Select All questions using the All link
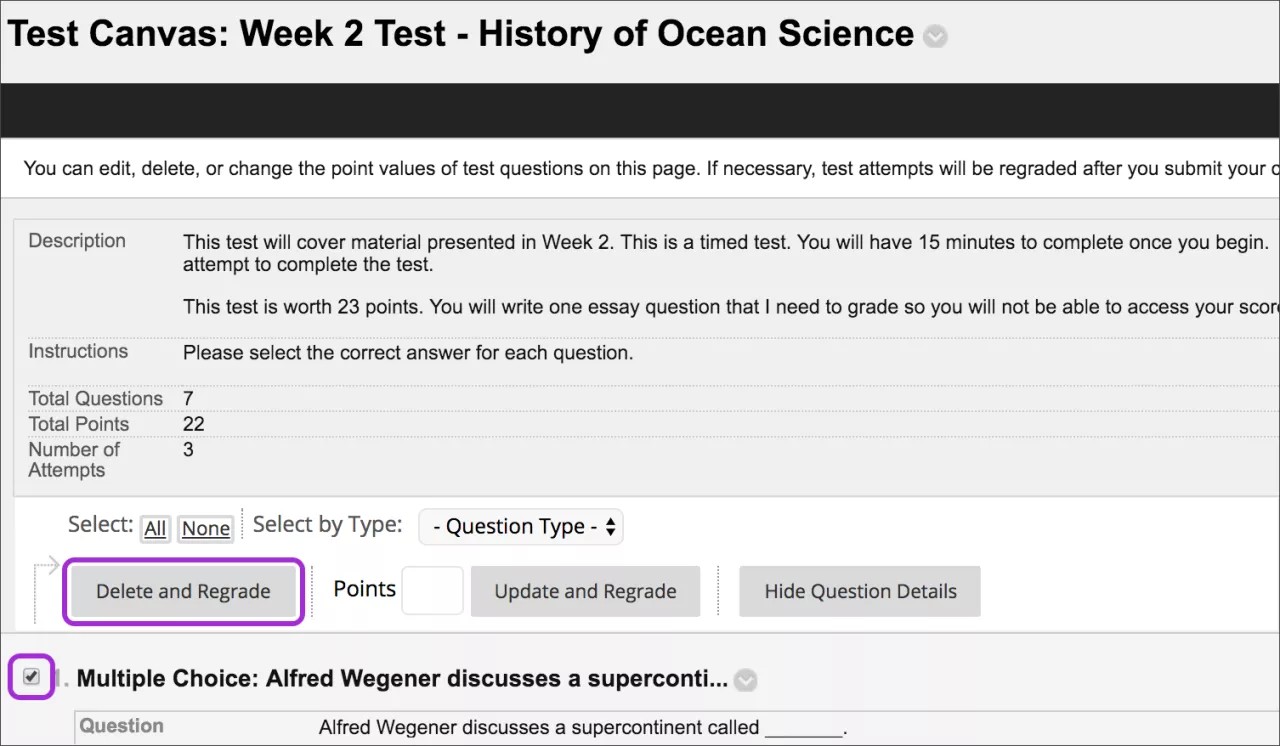 [155, 528]
